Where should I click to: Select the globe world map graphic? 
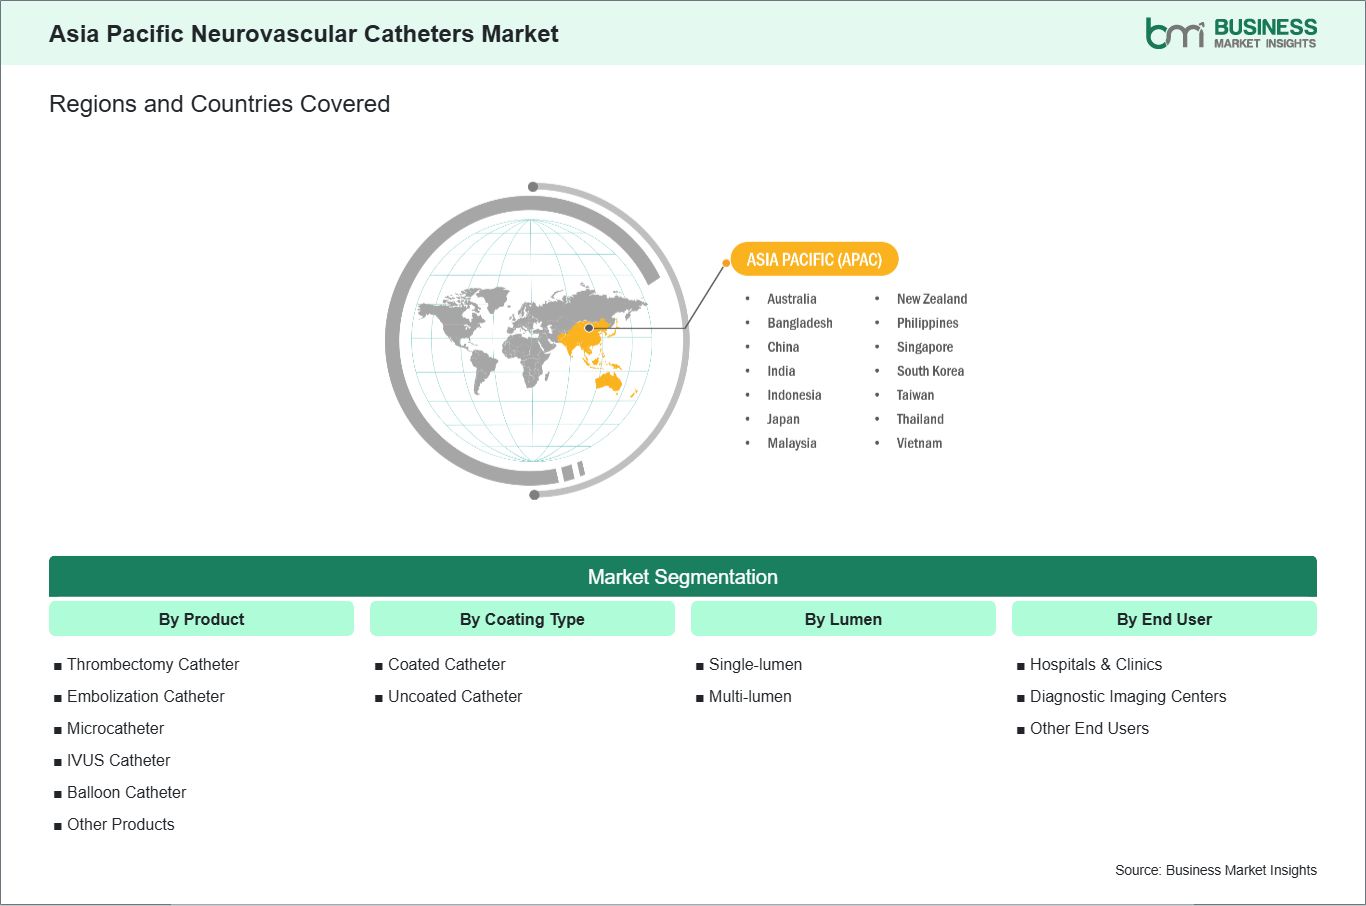[533, 340]
